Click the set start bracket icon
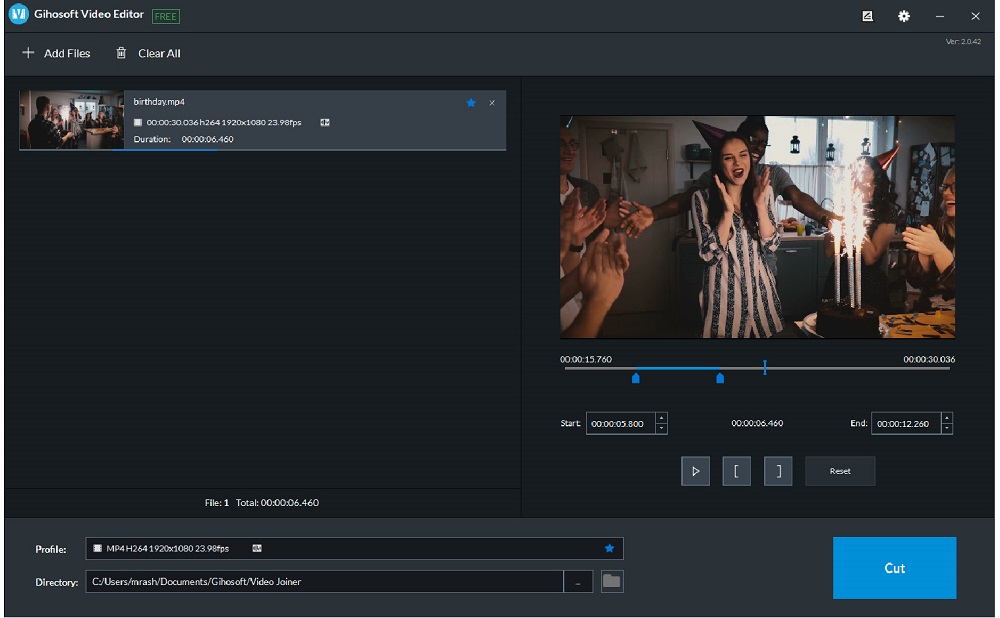The image size is (1000, 618). coord(737,470)
